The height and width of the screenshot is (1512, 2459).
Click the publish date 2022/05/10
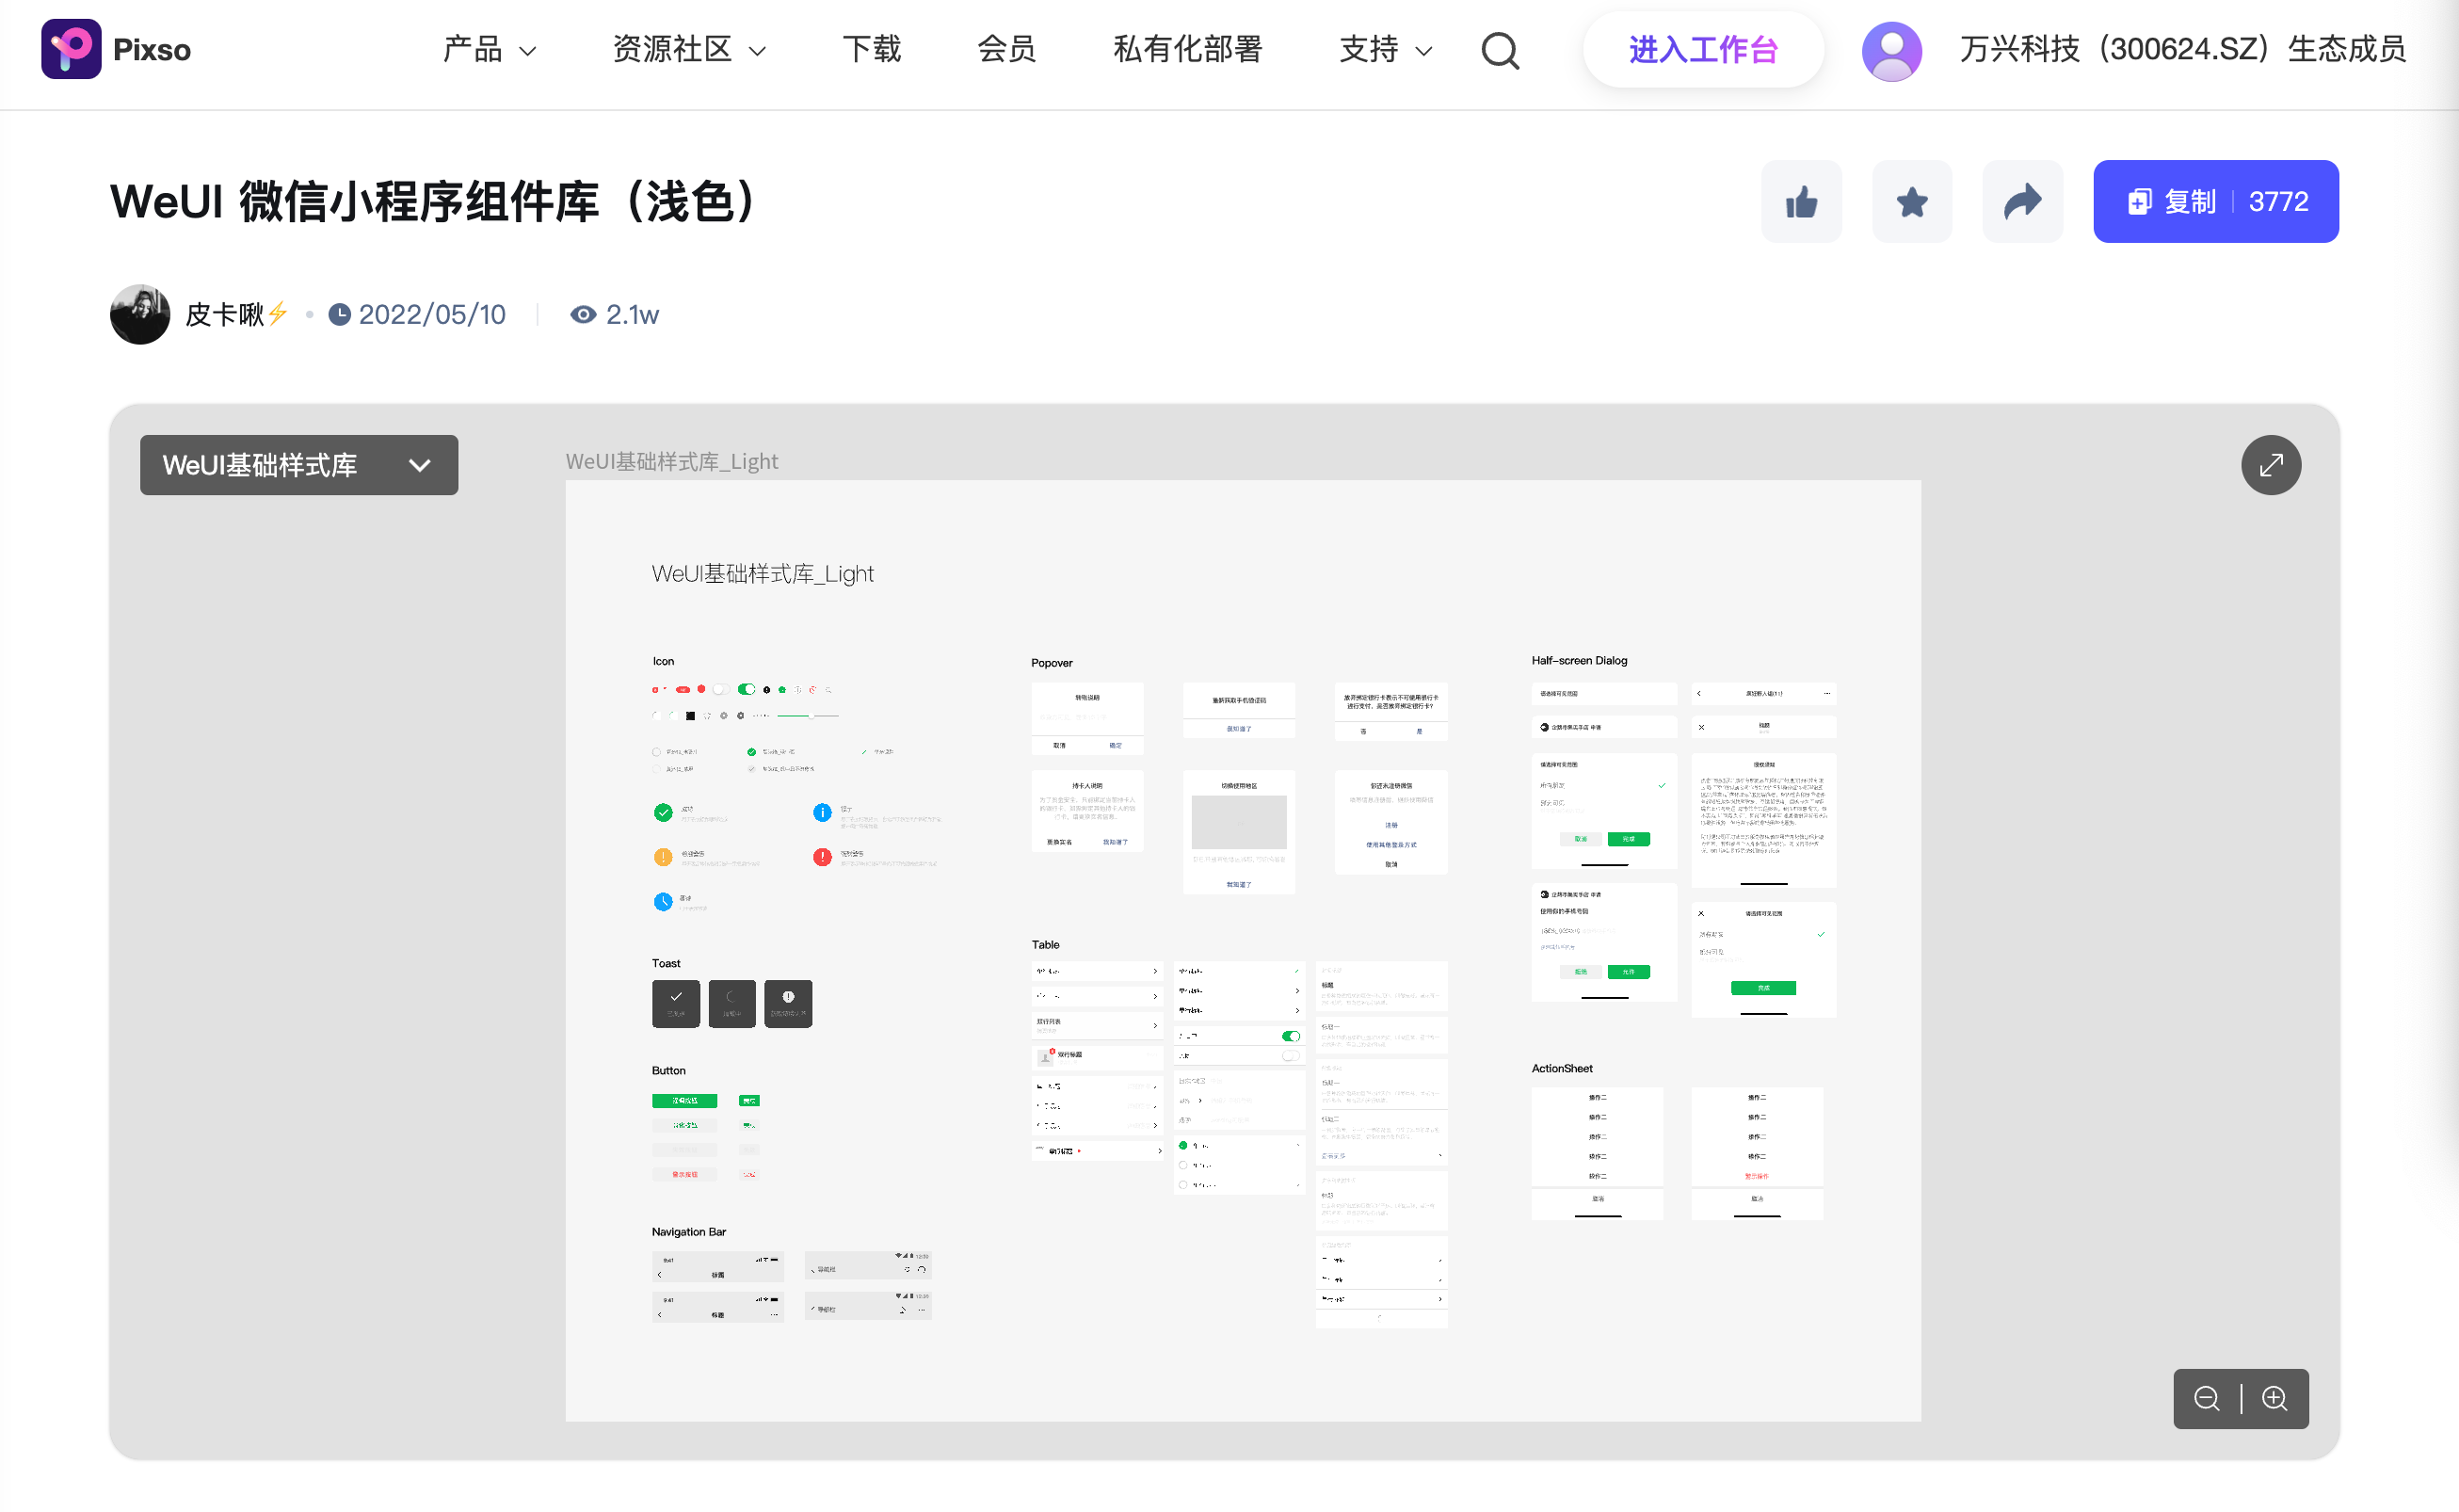pos(432,315)
